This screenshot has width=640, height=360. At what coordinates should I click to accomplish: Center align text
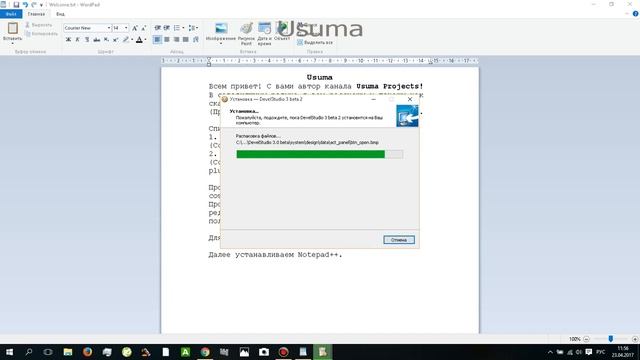pyautogui.click(x=167, y=40)
